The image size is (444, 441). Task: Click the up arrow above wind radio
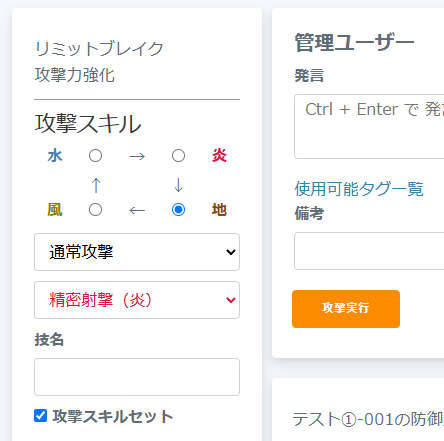pos(96,185)
